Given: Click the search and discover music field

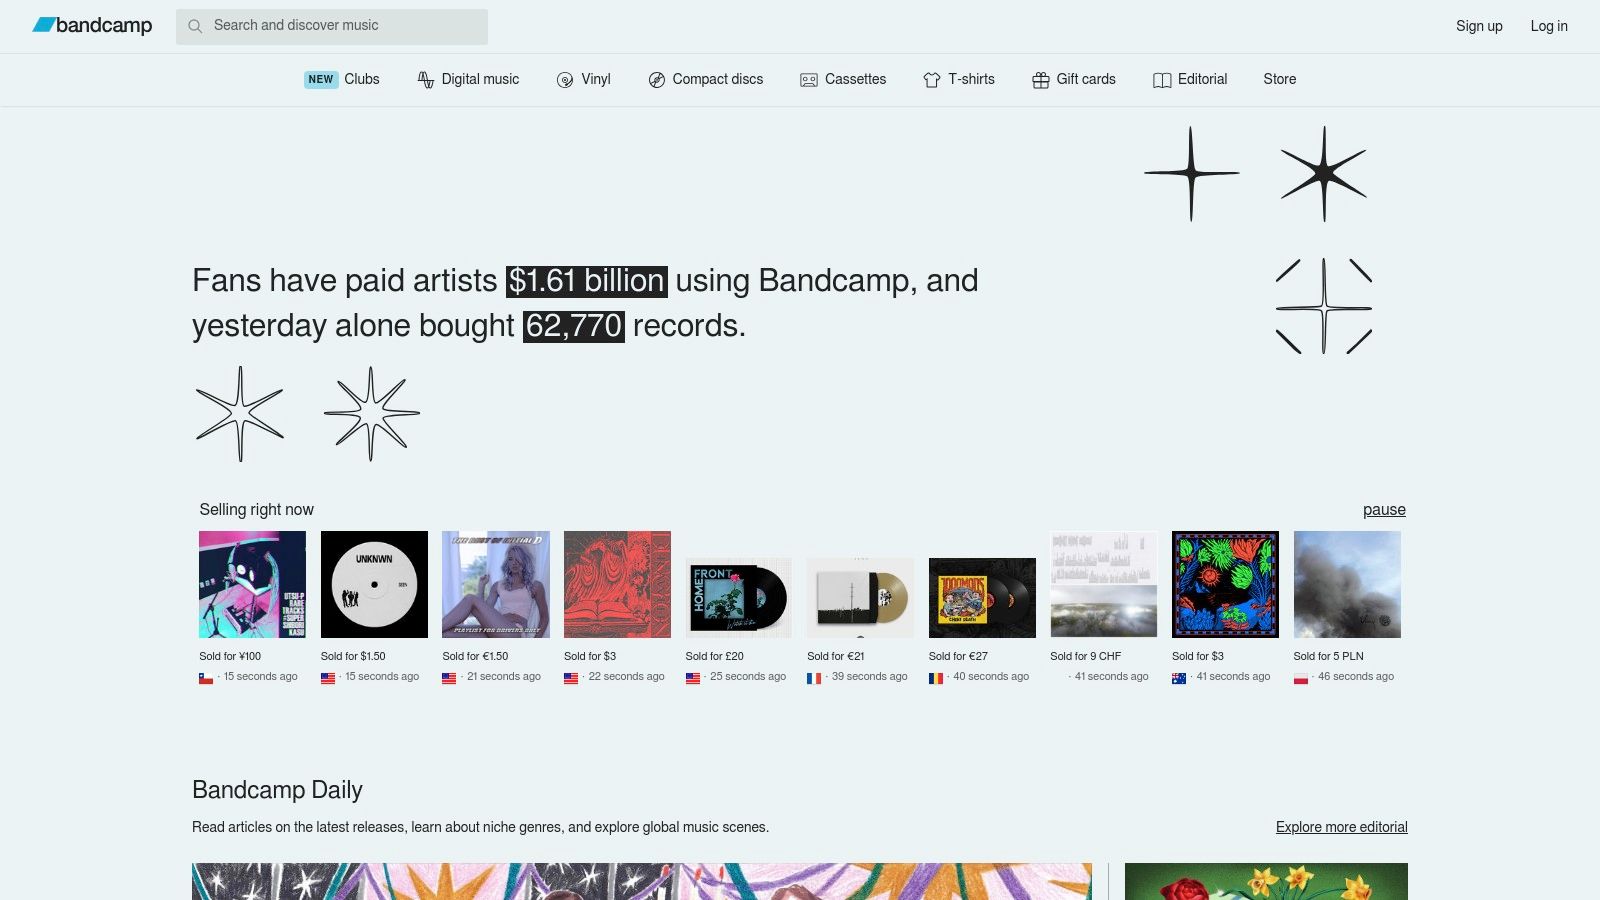Looking at the screenshot, I should (x=331, y=26).
